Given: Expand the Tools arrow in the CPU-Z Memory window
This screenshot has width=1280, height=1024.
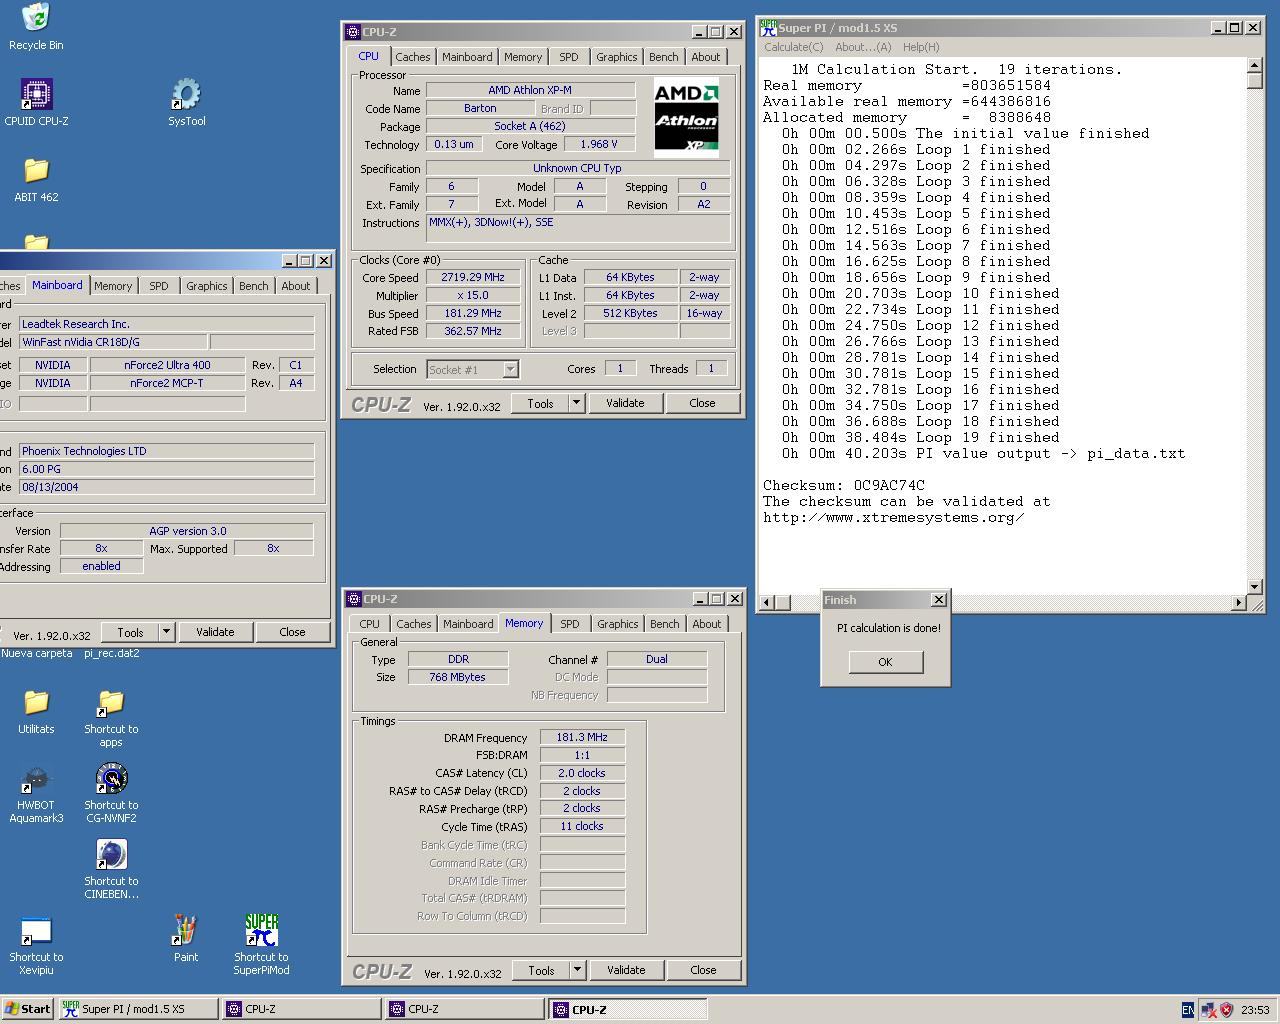Looking at the screenshot, I should pos(577,970).
